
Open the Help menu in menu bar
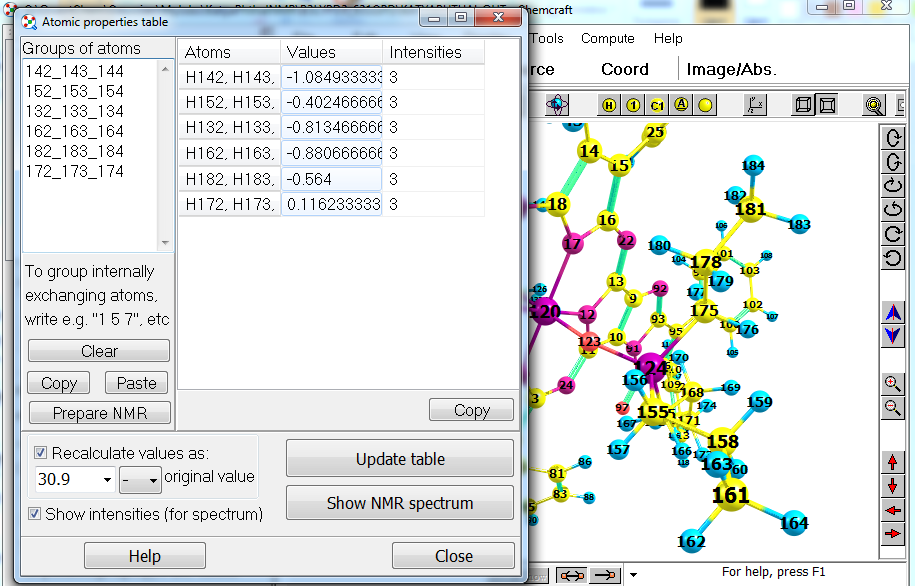pos(668,38)
